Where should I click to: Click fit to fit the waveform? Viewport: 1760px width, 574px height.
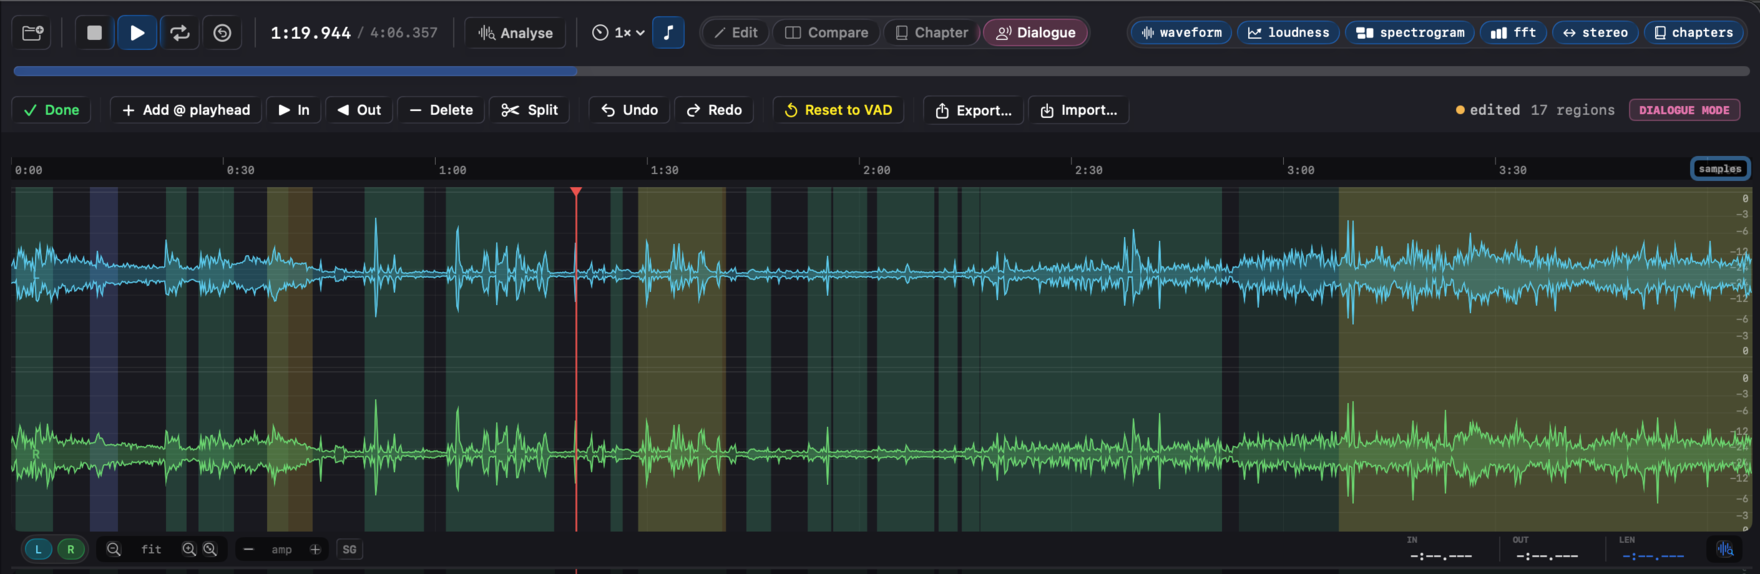point(151,549)
